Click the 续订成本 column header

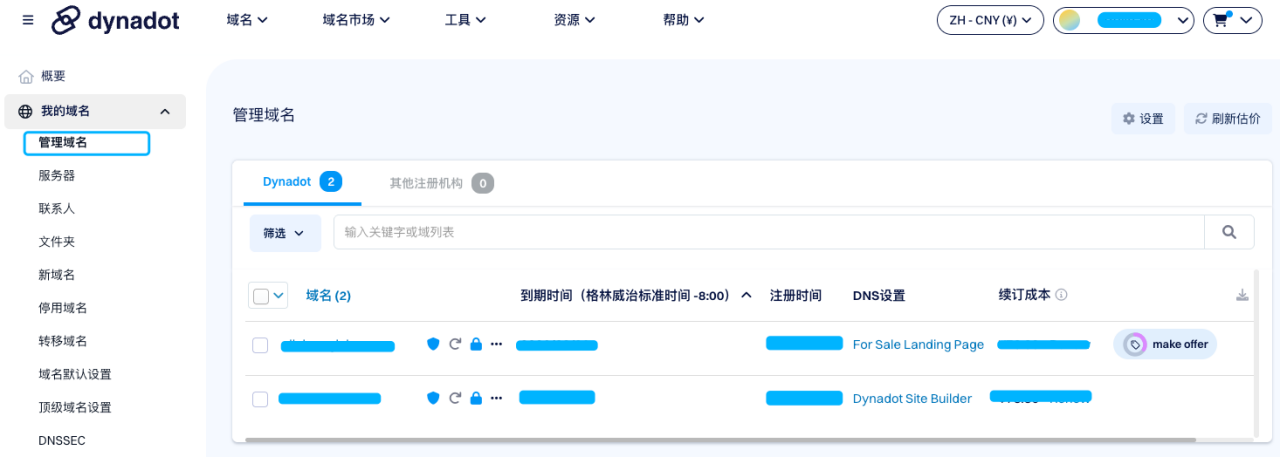[x=1025, y=295]
